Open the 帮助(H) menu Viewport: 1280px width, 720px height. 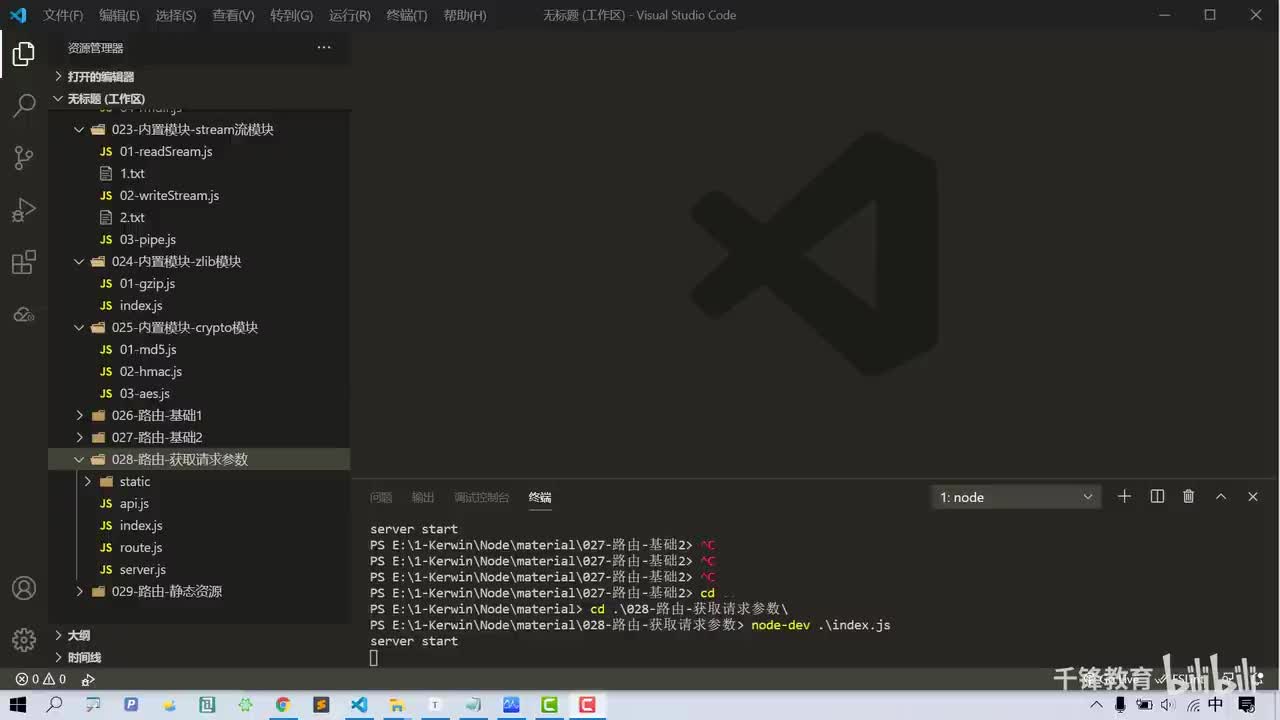pyautogui.click(x=464, y=15)
